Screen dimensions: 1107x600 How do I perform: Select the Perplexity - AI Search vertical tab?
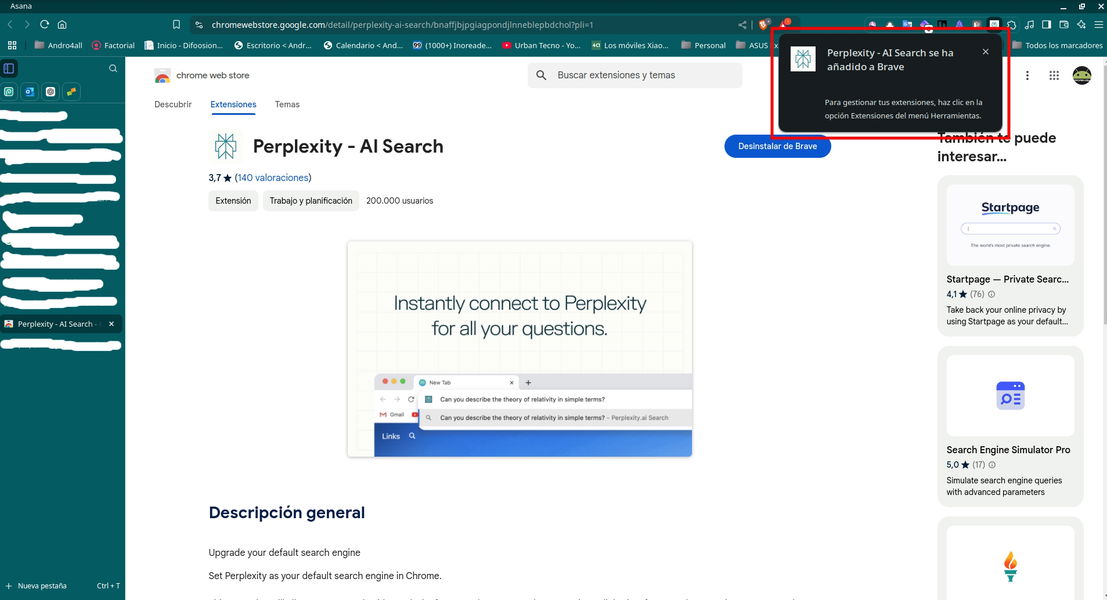61,324
